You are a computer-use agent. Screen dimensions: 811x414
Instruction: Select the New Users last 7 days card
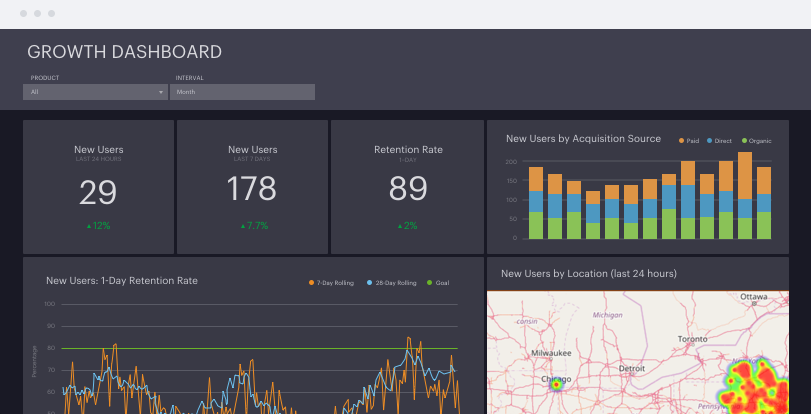pyautogui.click(x=252, y=187)
